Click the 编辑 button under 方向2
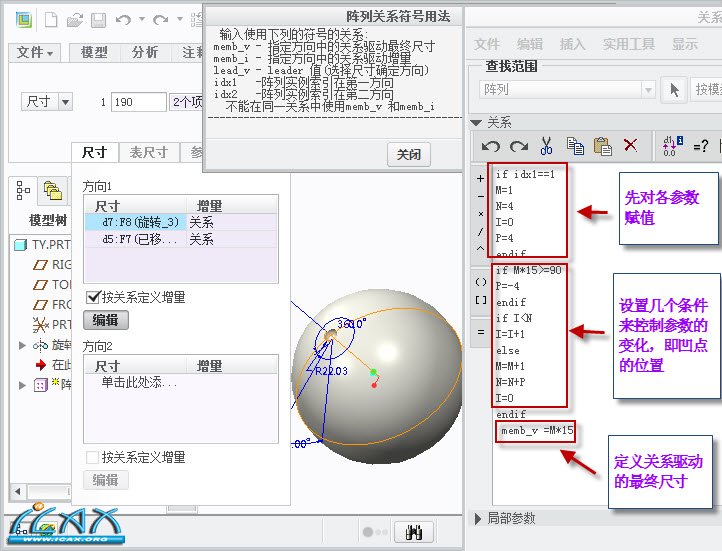 pyautogui.click(x=105, y=480)
